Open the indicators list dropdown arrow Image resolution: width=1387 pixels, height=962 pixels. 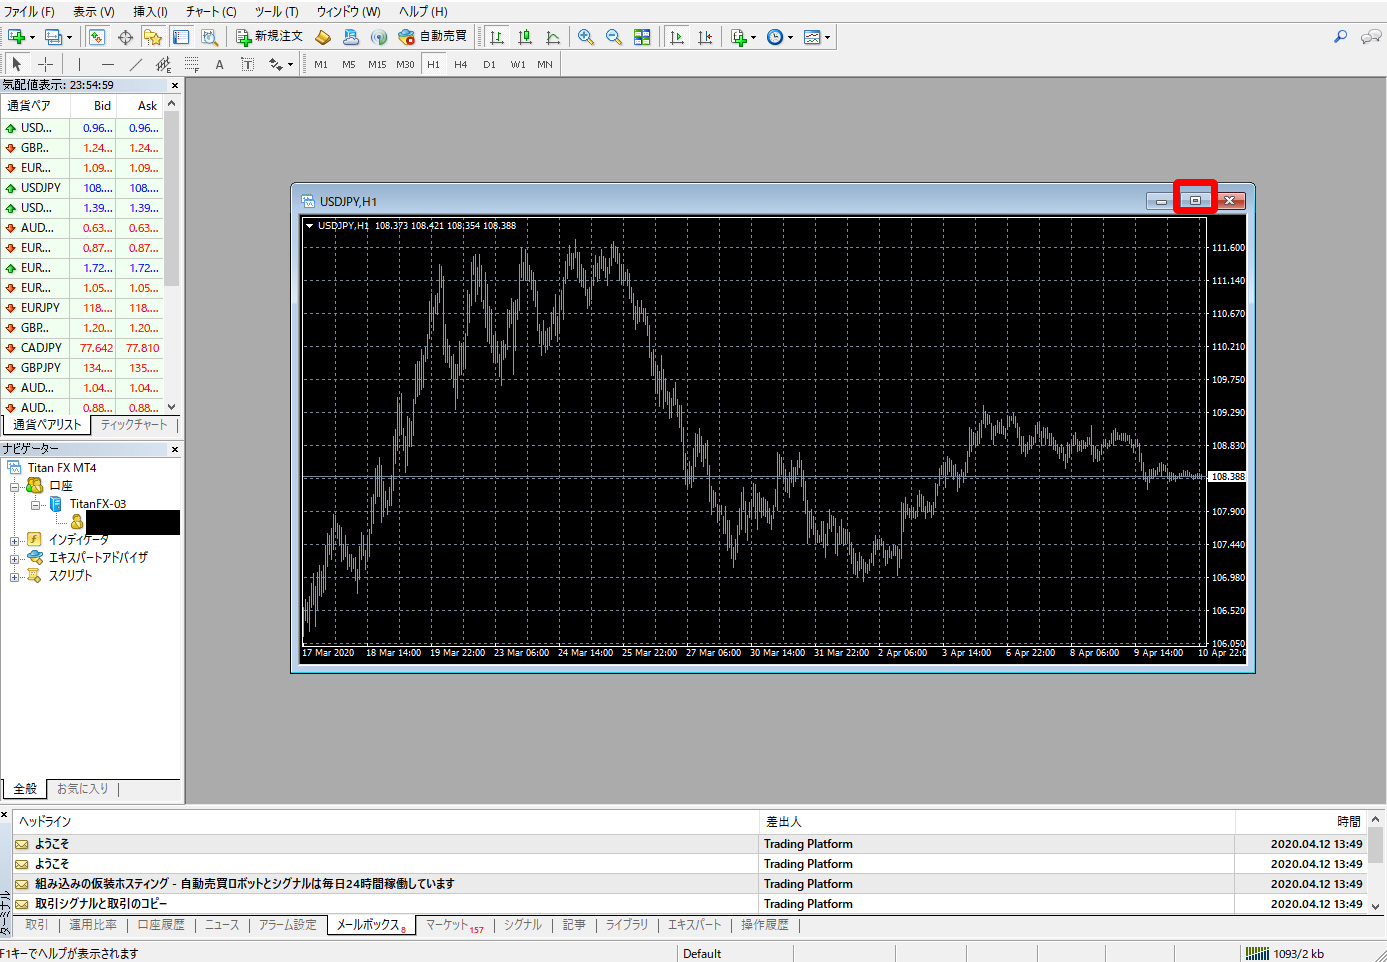[753, 38]
